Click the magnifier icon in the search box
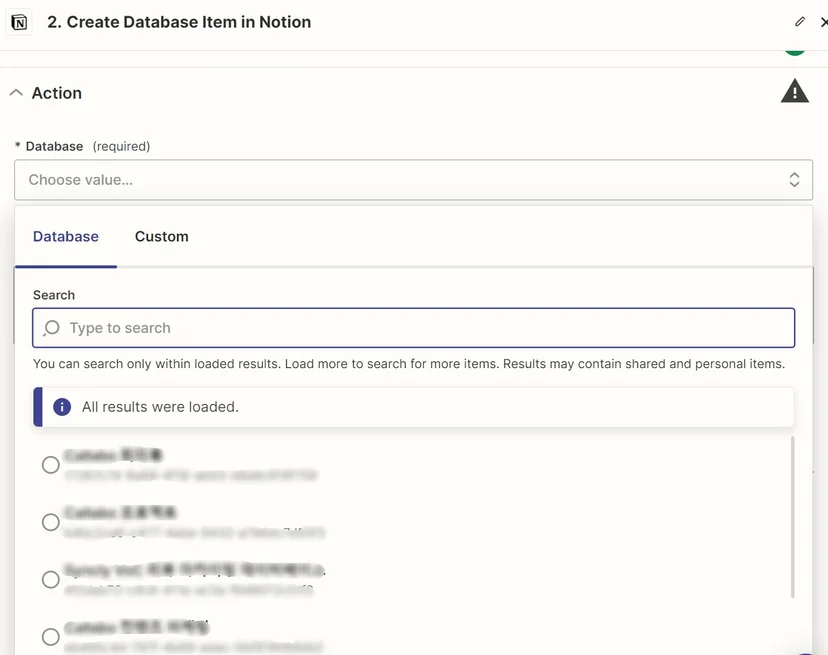Viewport: 828px width, 655px height. (51, 328)
